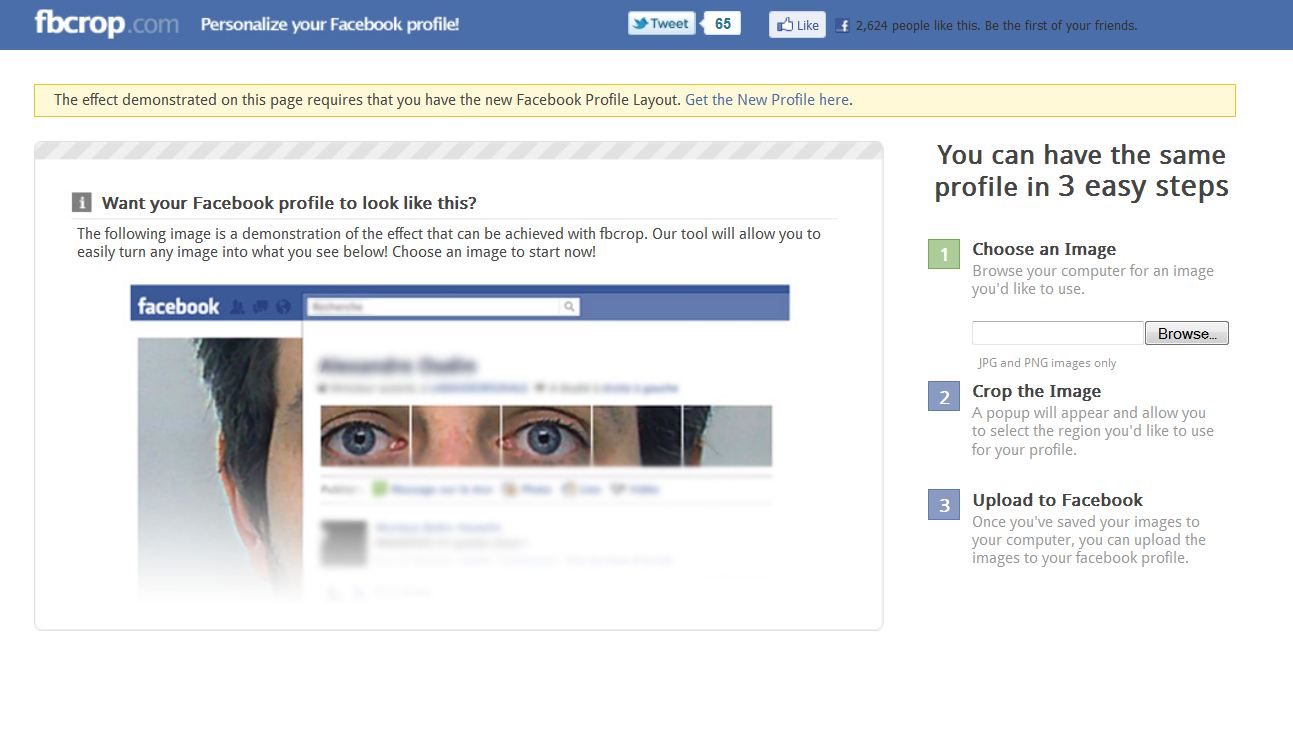The width and height of the screenshot is (1293, 752).
Task: Click the Facebook demo profile image
Action: [x=460, y=443]
